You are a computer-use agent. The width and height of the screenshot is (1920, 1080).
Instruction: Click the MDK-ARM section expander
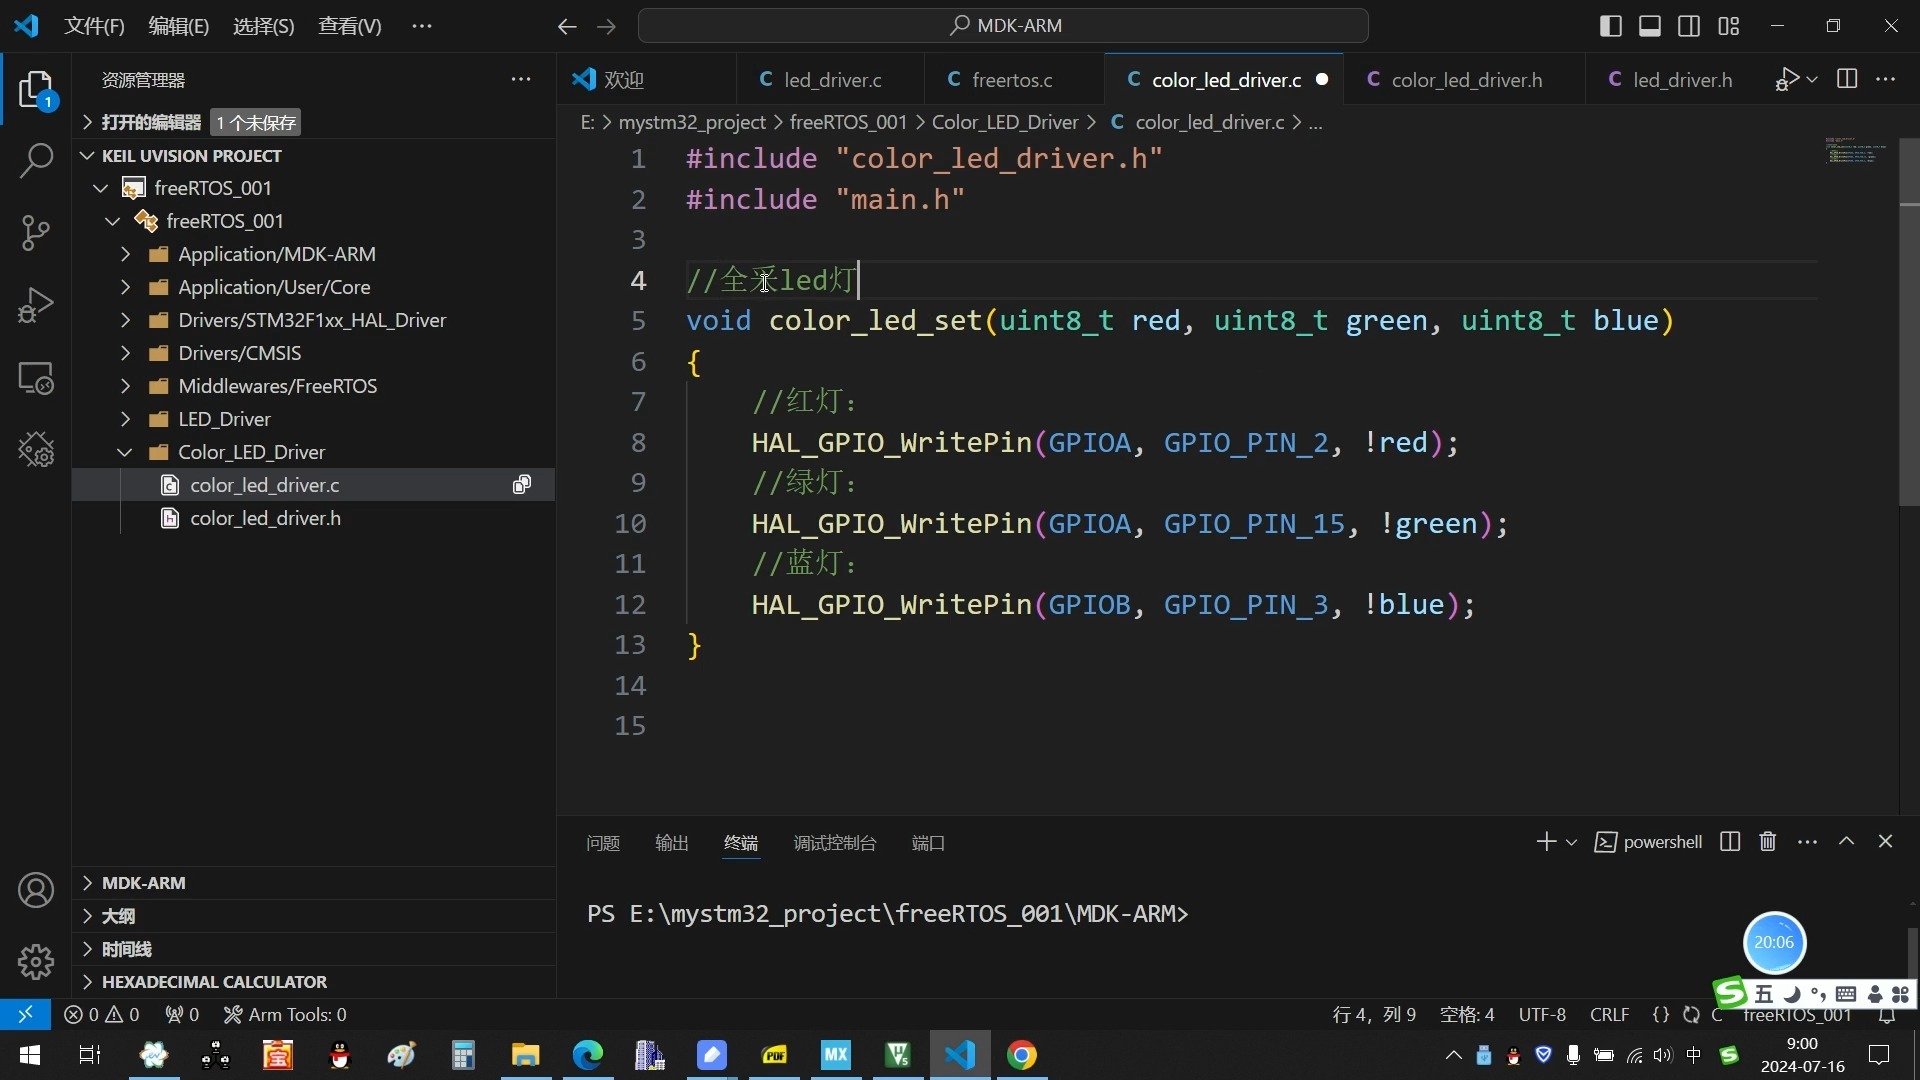coord(86,884)
